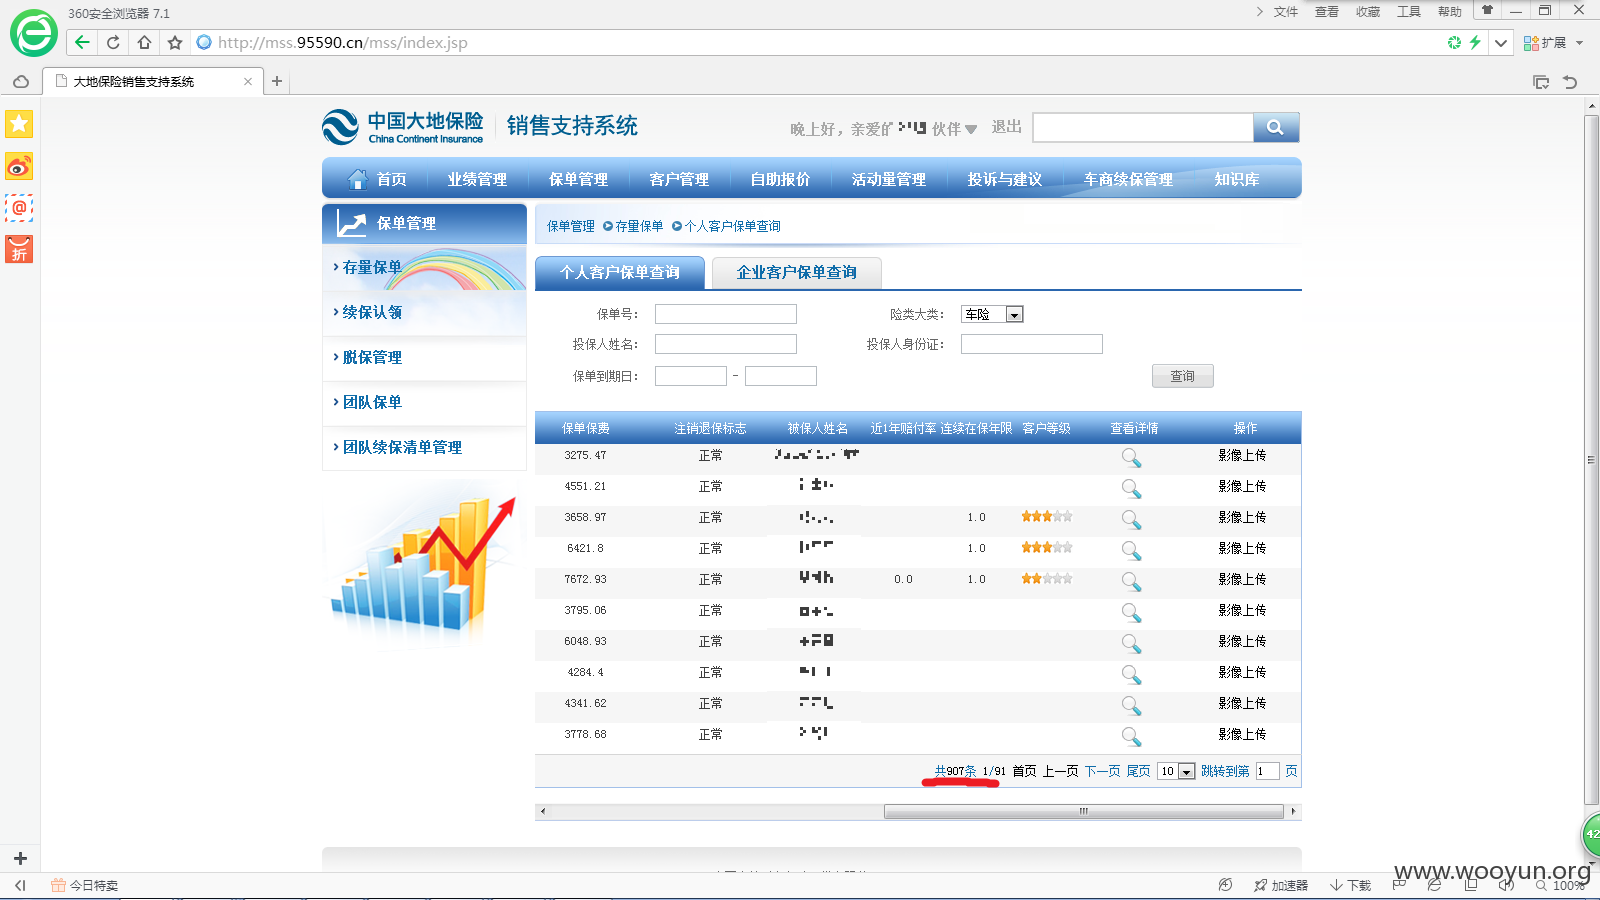Image resolution: width=1600 pixels, height=900 pixels.
Task: View details for the 4341.62 policy row
Action: point(1131,705)
